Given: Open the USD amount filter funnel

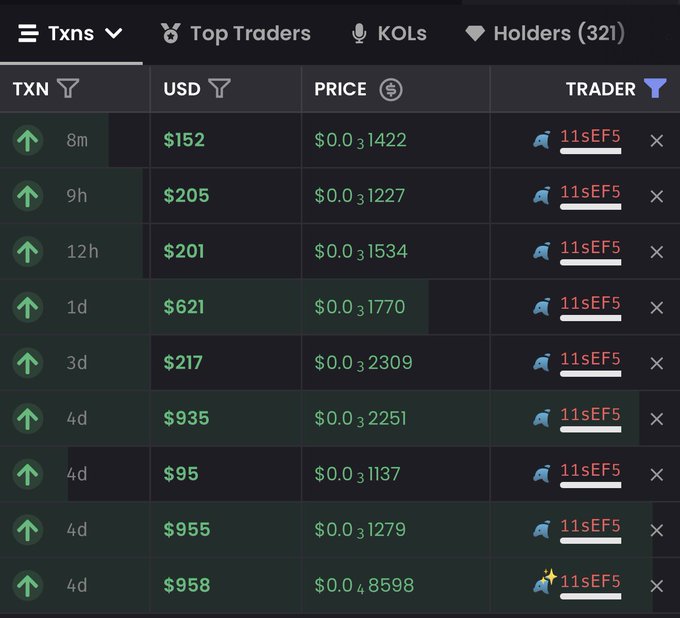Looking at the screenshot, I should tap(219, 88).
